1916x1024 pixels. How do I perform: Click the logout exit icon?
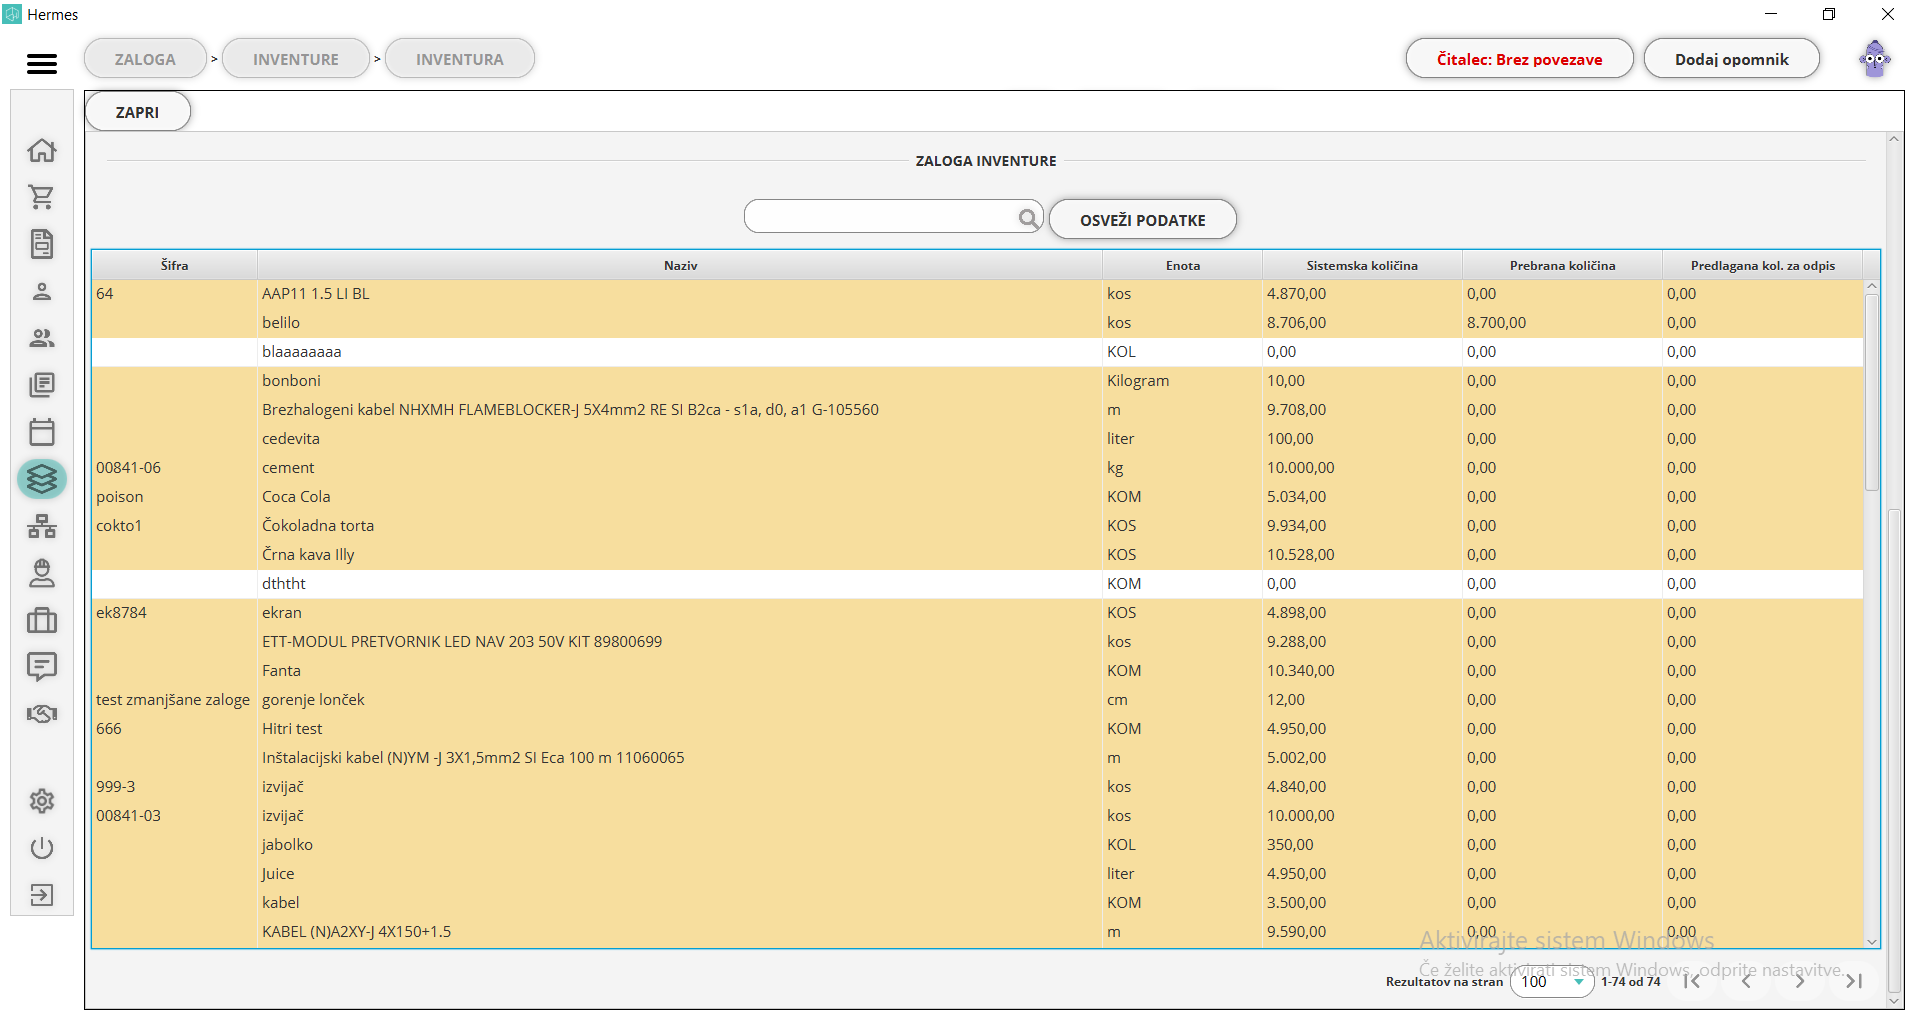(42, 895)
